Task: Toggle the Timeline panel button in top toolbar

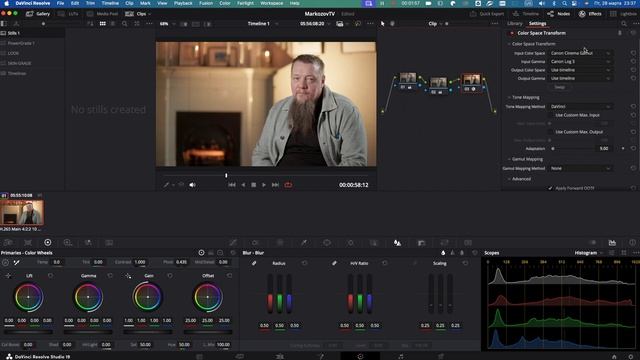Action: 526,14
